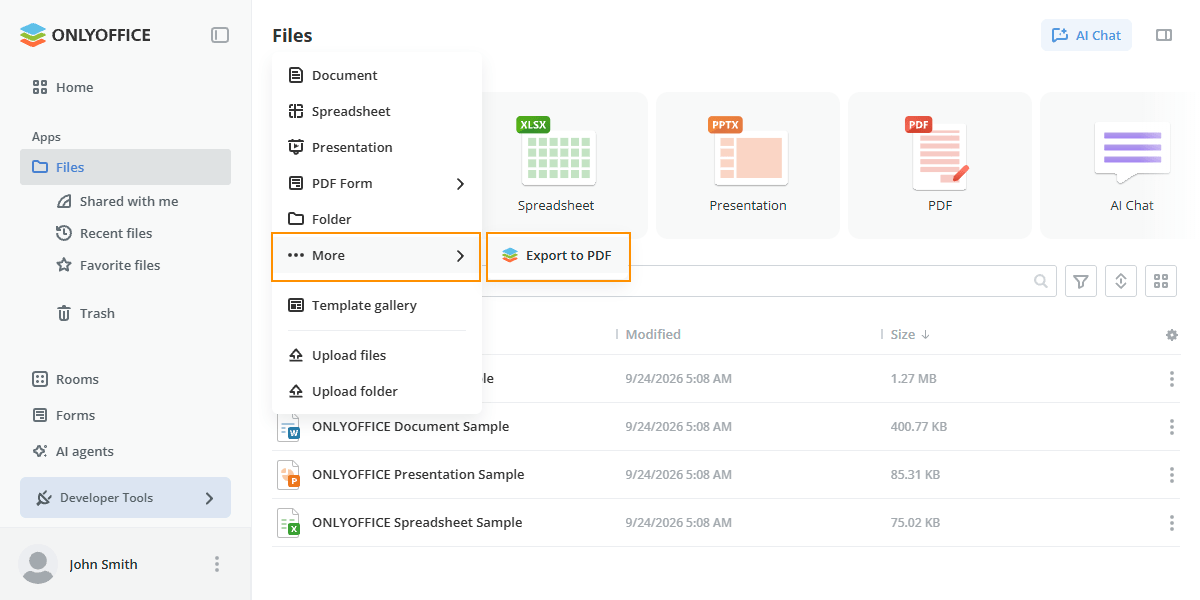The width and height of the screenshot is (1200, 600).
Task: Open the filter options
Action: pos(1080,282)
